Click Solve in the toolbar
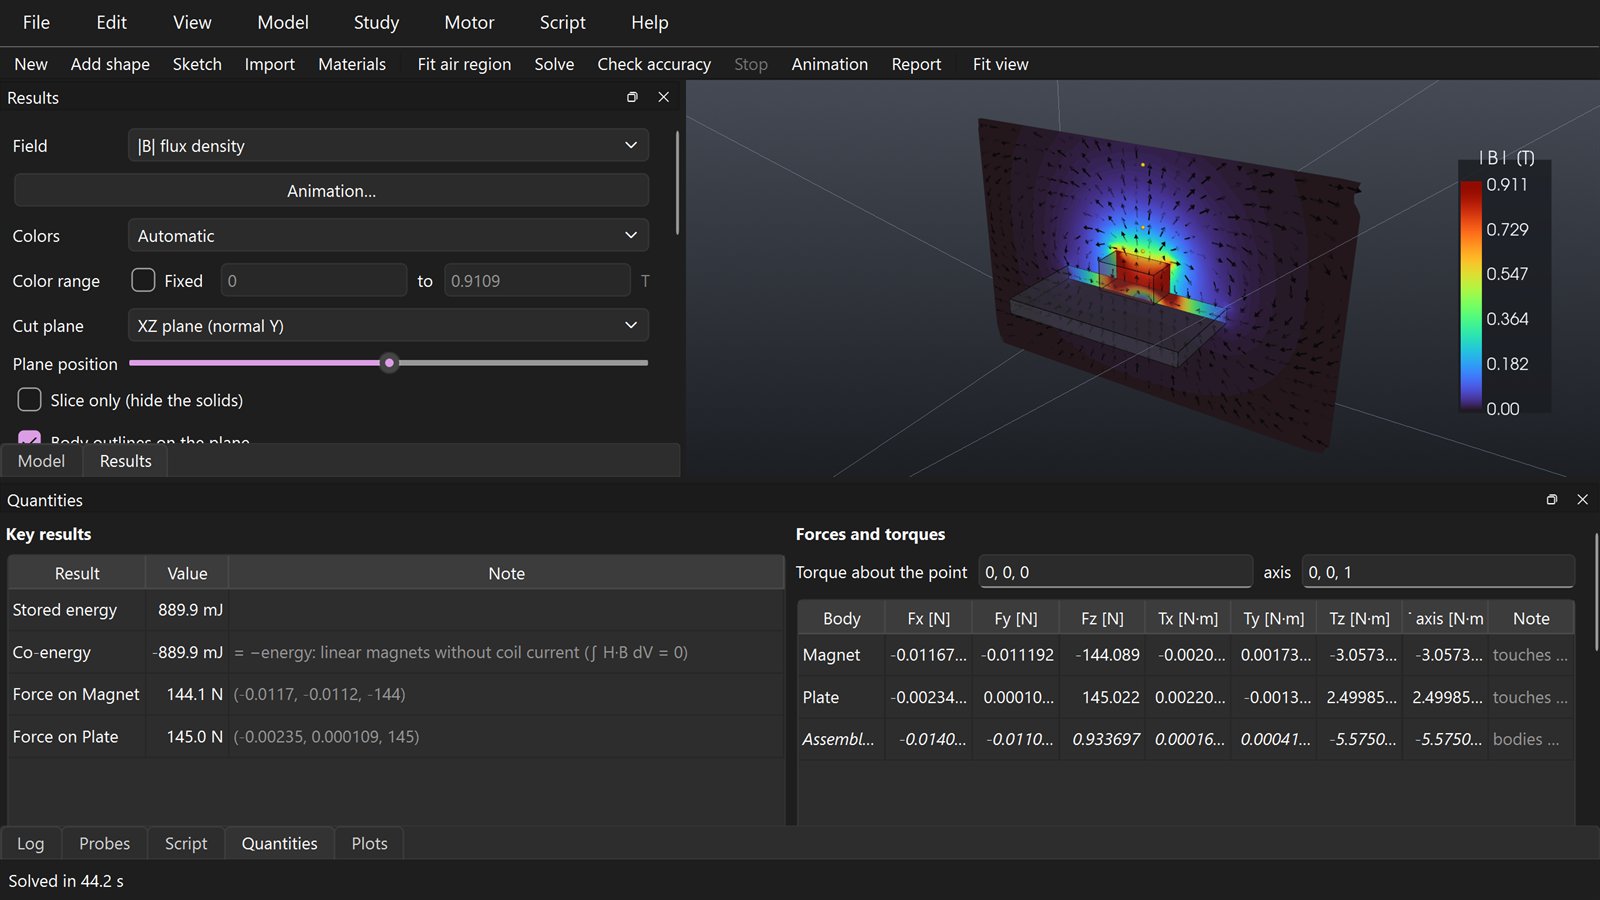 pyautogui.click(x=554, y=64)
